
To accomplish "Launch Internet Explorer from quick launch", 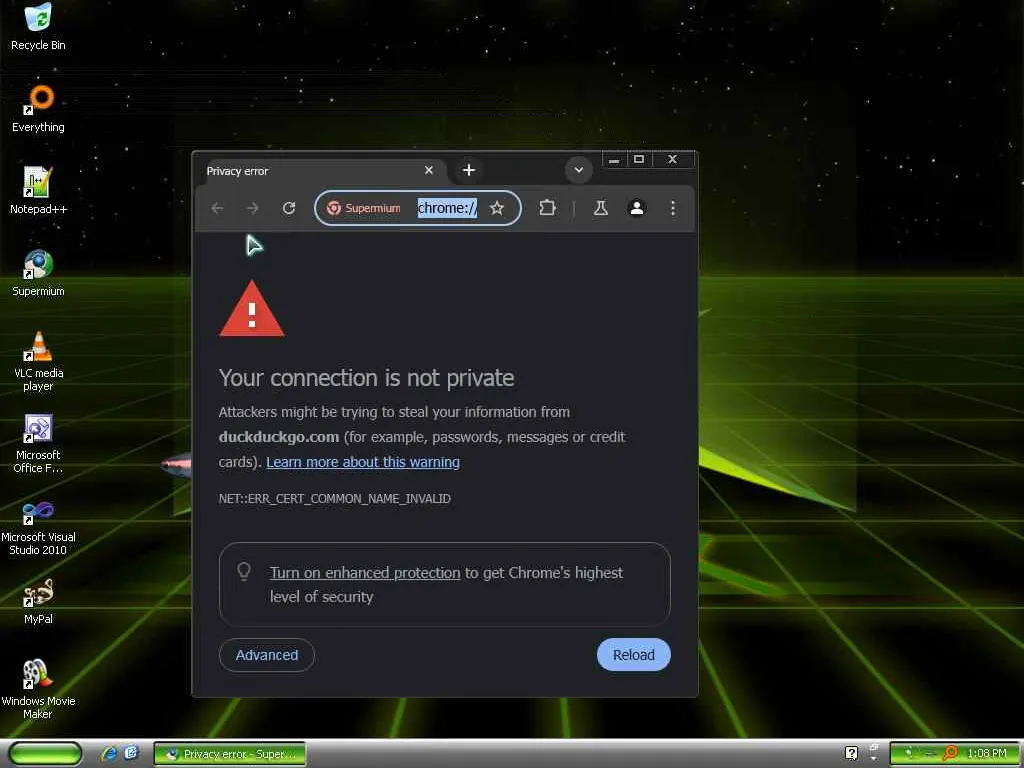I will 109,754.
